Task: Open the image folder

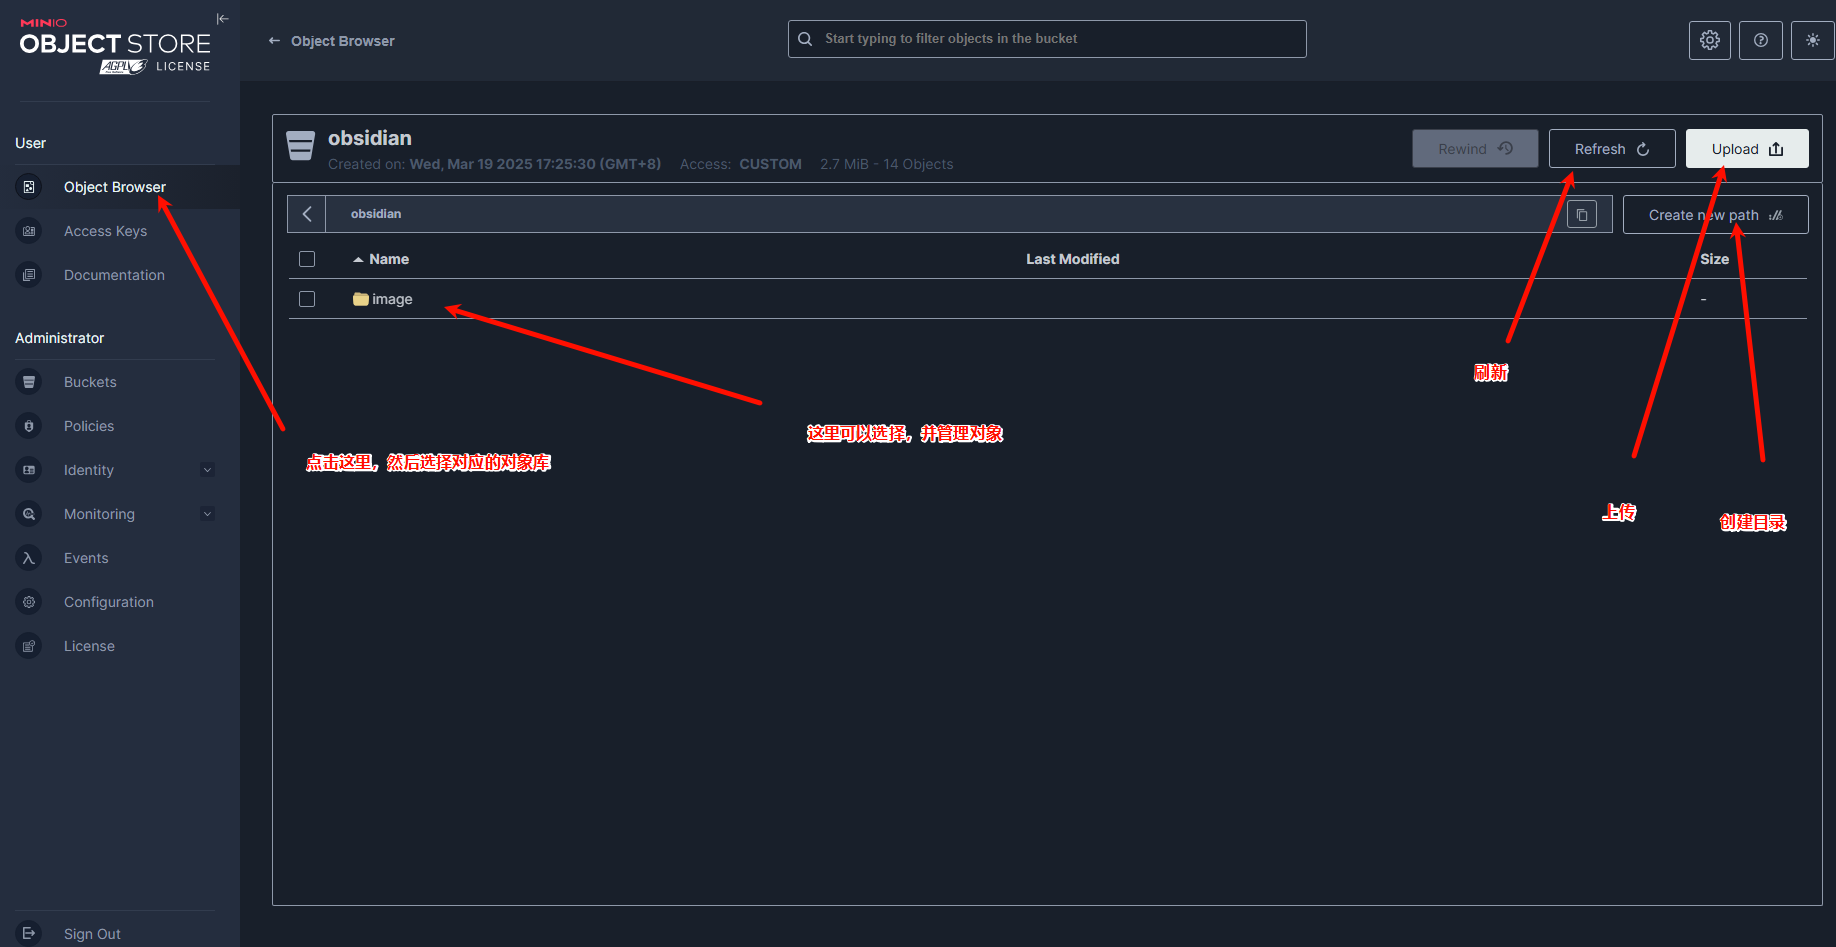Action: point(391,299)
